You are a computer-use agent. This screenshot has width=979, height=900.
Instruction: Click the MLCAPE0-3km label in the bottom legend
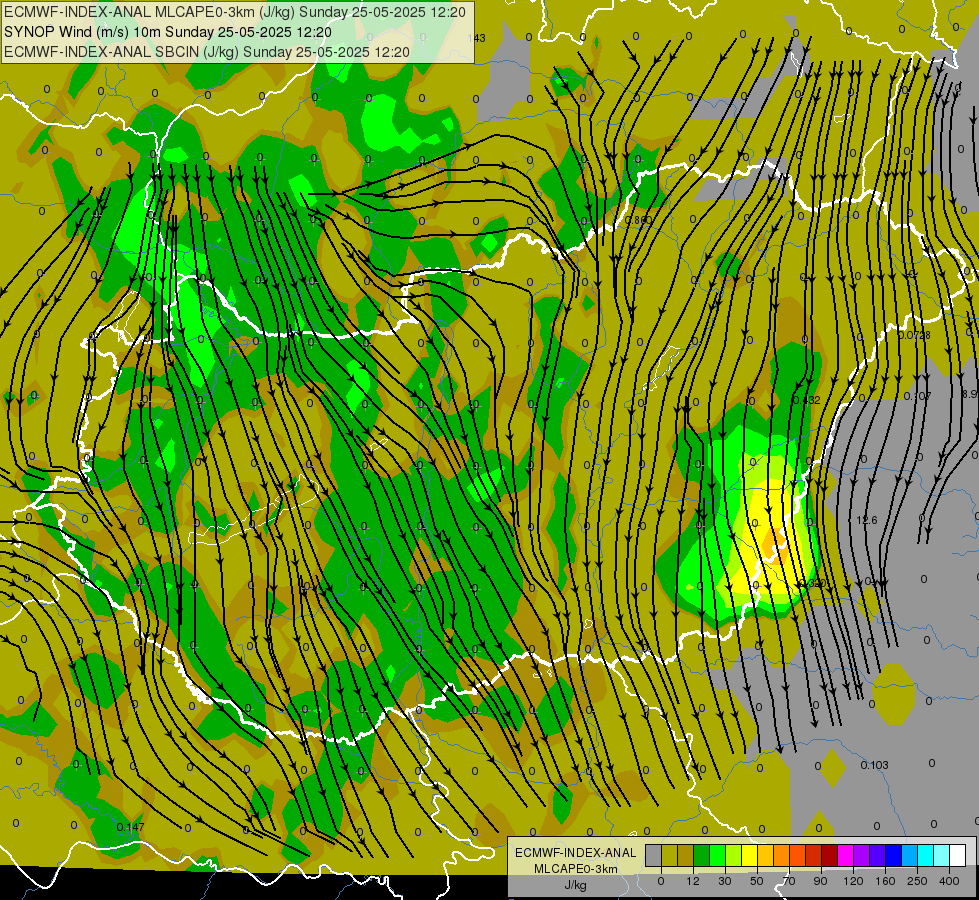point(576,869)
